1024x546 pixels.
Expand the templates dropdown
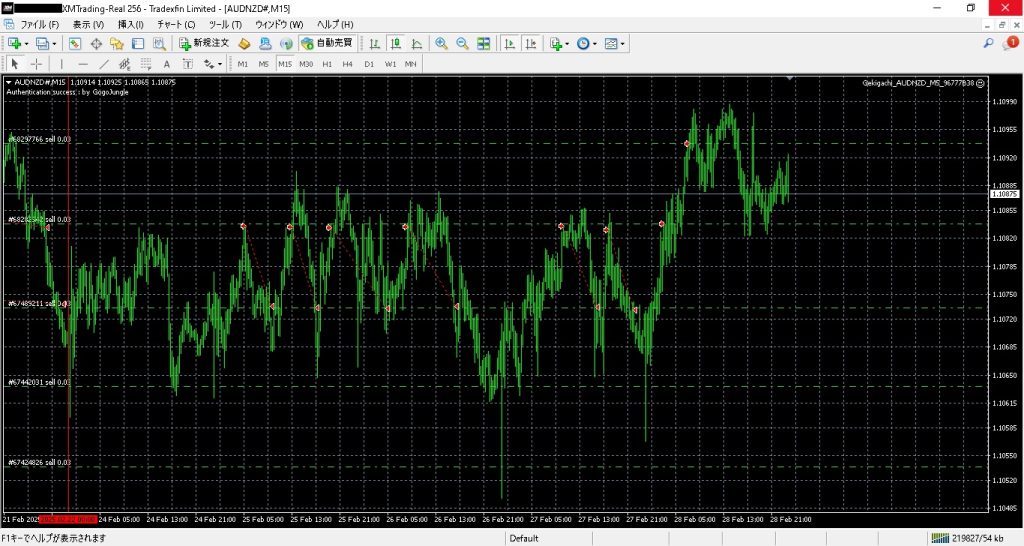tap(615, 43)
